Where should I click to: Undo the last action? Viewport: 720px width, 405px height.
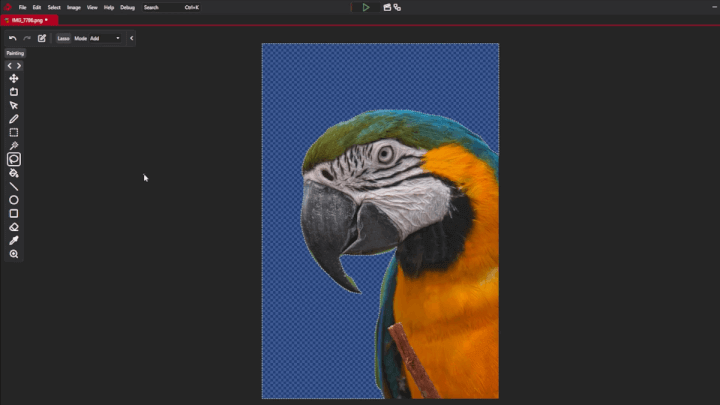[12, 38]
